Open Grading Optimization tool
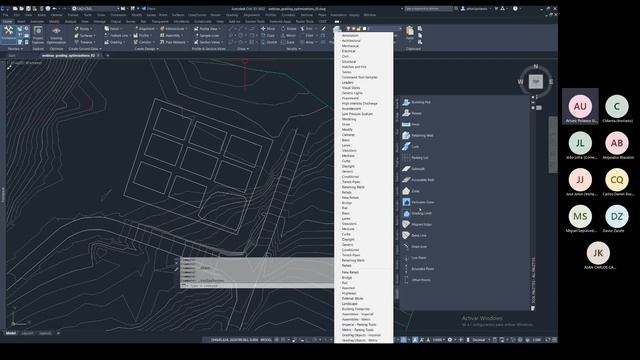The height and width of the screenshot is (360, 640). pos(56,36)
